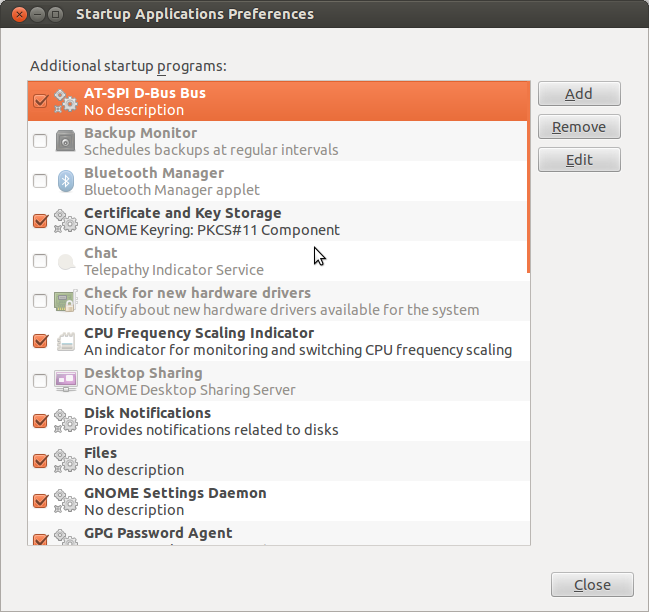649x612 pixels.
Task: Click the Files gears icon
Action: click(x=65, y=461)
